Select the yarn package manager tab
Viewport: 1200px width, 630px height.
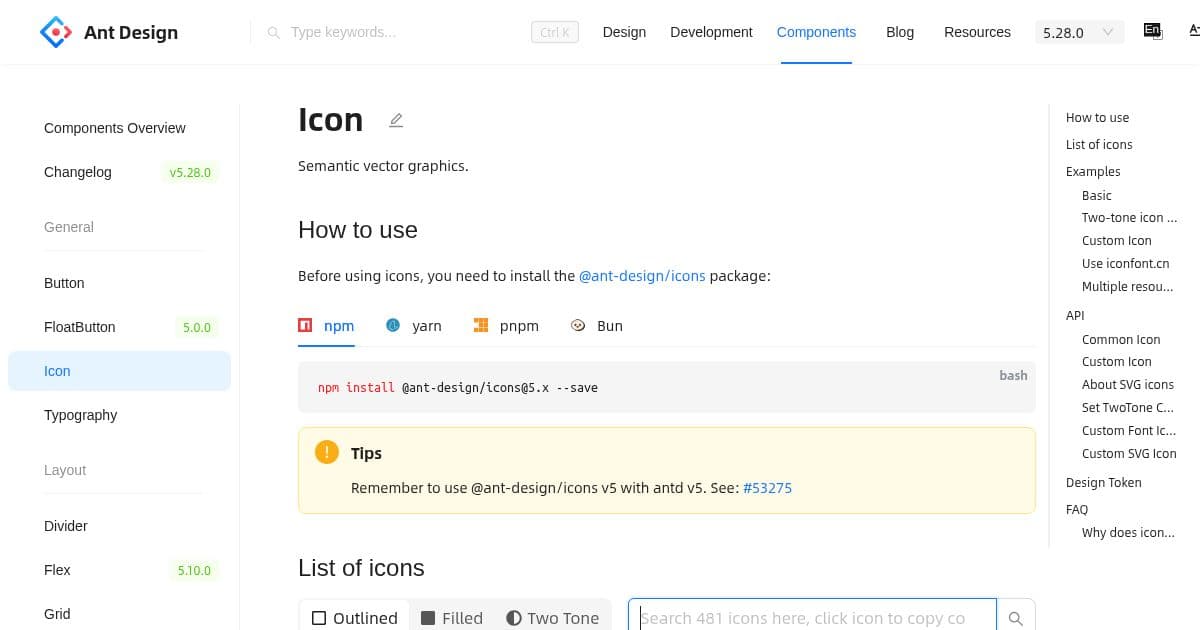tap(414, 326)
